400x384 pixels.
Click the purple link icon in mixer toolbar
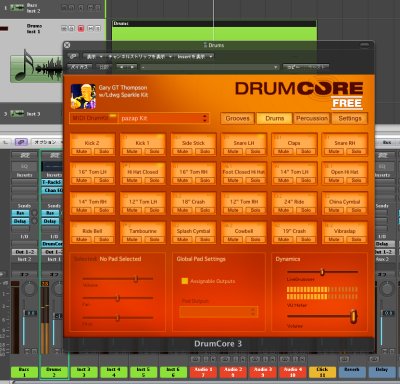coord(21,142)
